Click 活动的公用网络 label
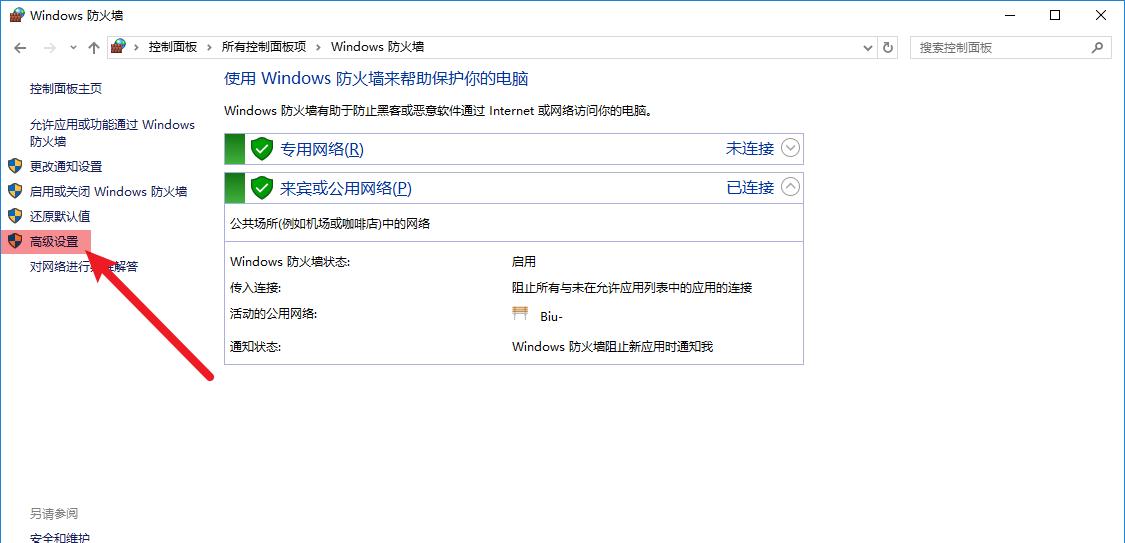The height and width of the screenshot is (543, 1125). pyautogui.click(x=273, y=313)
